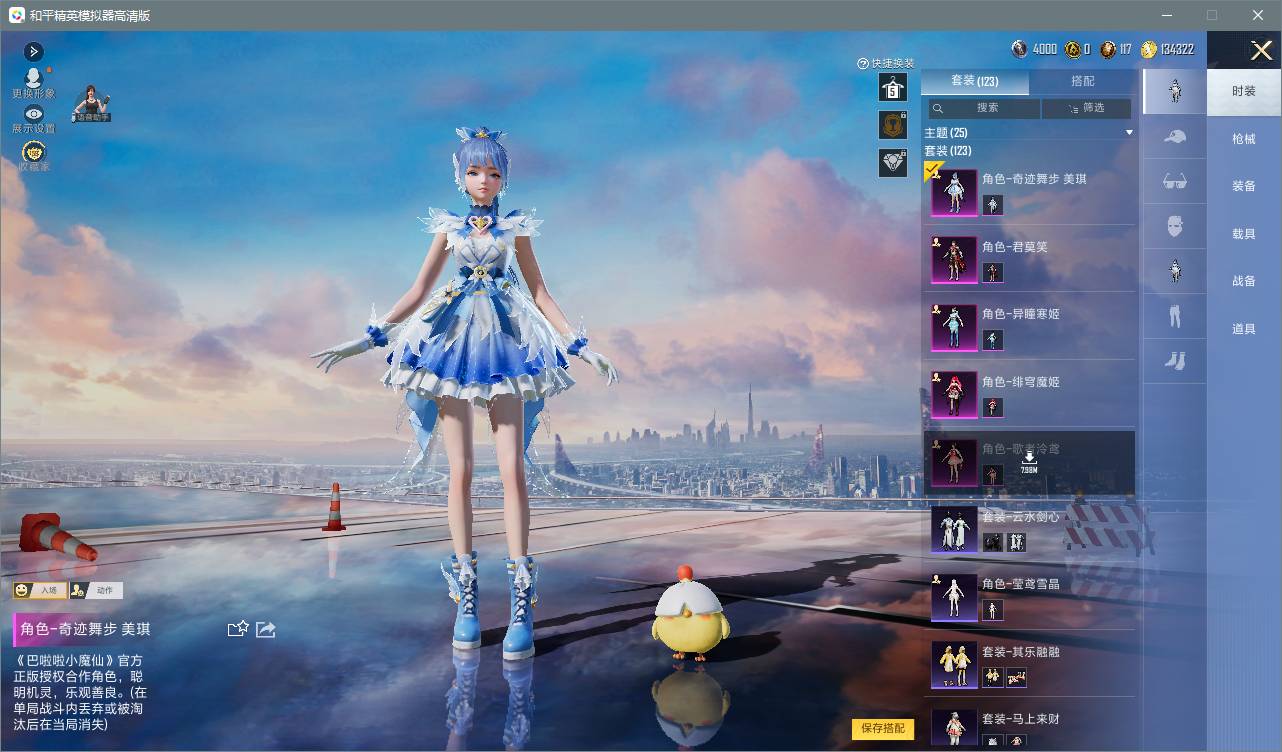Select the upper body clothing category icon
Viewport: 1282px width, 752px height.
tap(1175, 270)
